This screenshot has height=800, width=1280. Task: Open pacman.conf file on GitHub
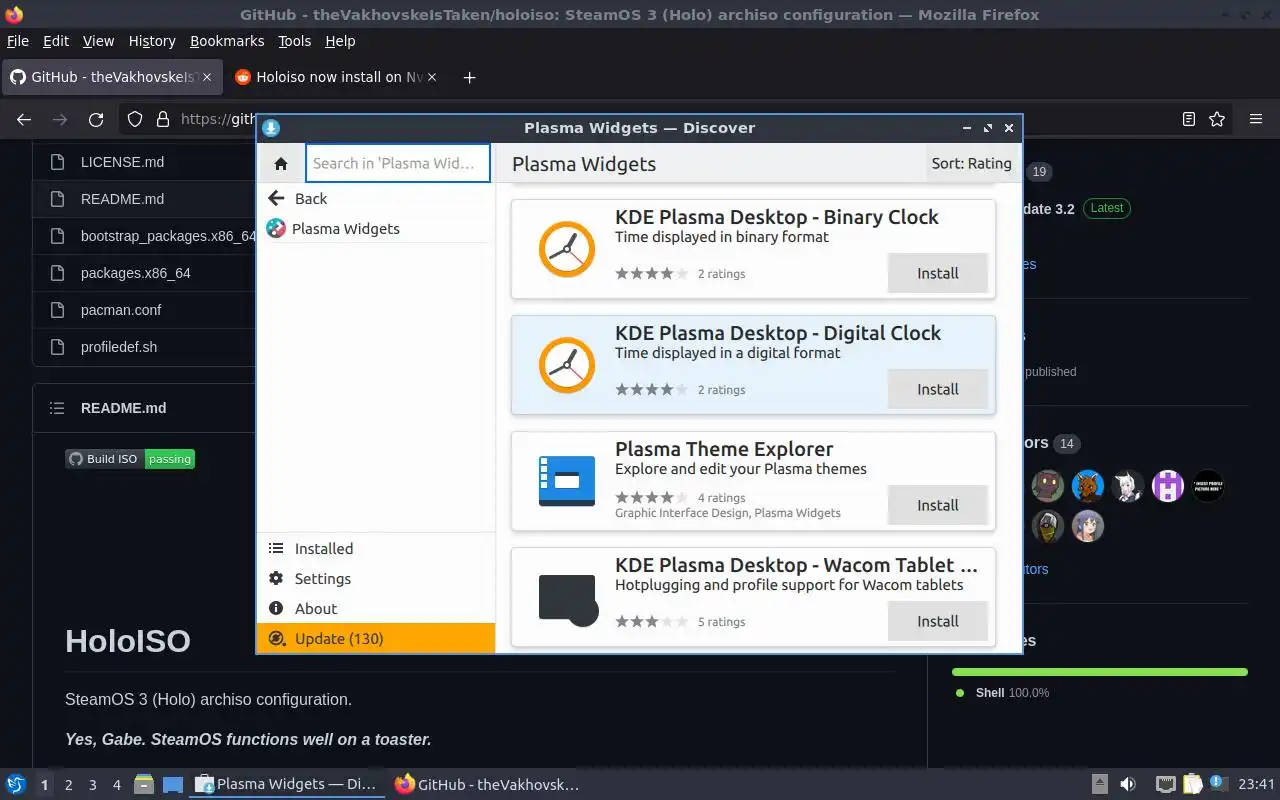[x=121, y=310]
